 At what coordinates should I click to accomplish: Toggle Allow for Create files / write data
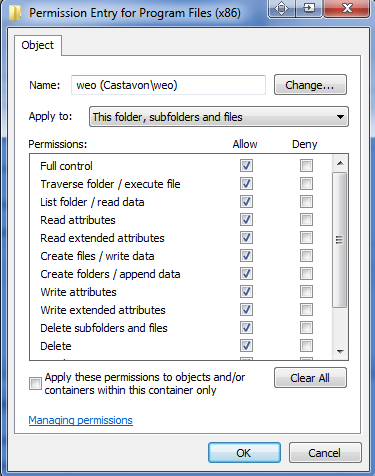pos(246,256)
